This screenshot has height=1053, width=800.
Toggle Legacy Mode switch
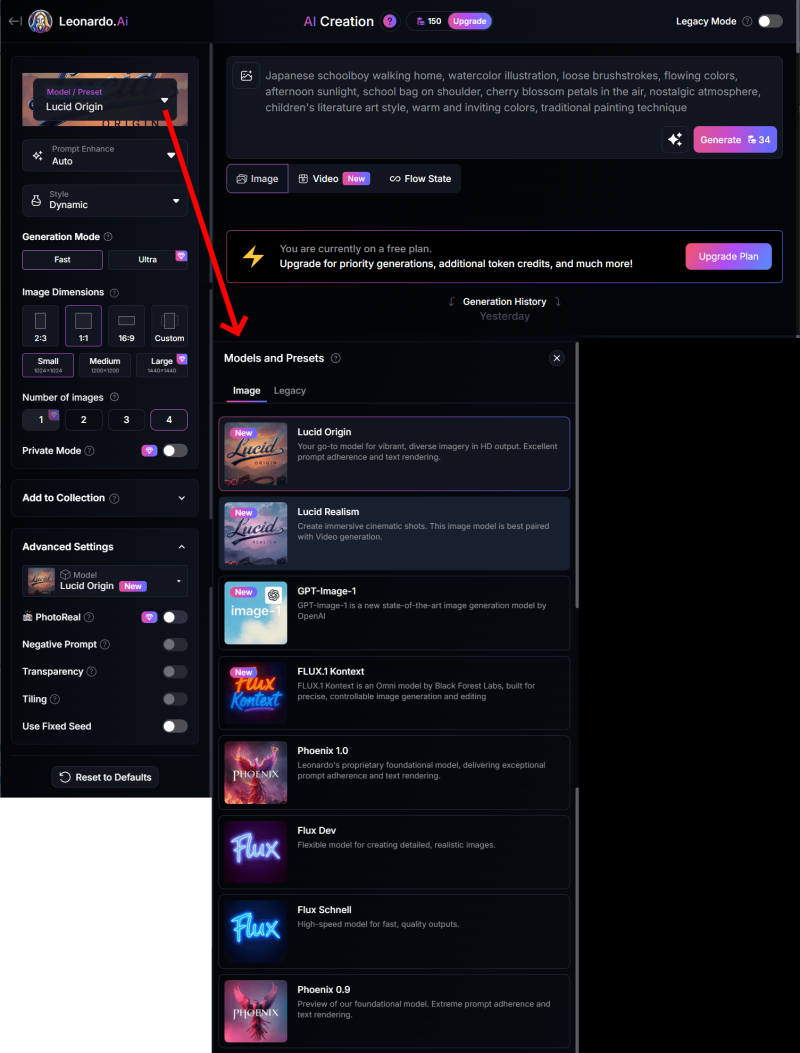(769, 21)
